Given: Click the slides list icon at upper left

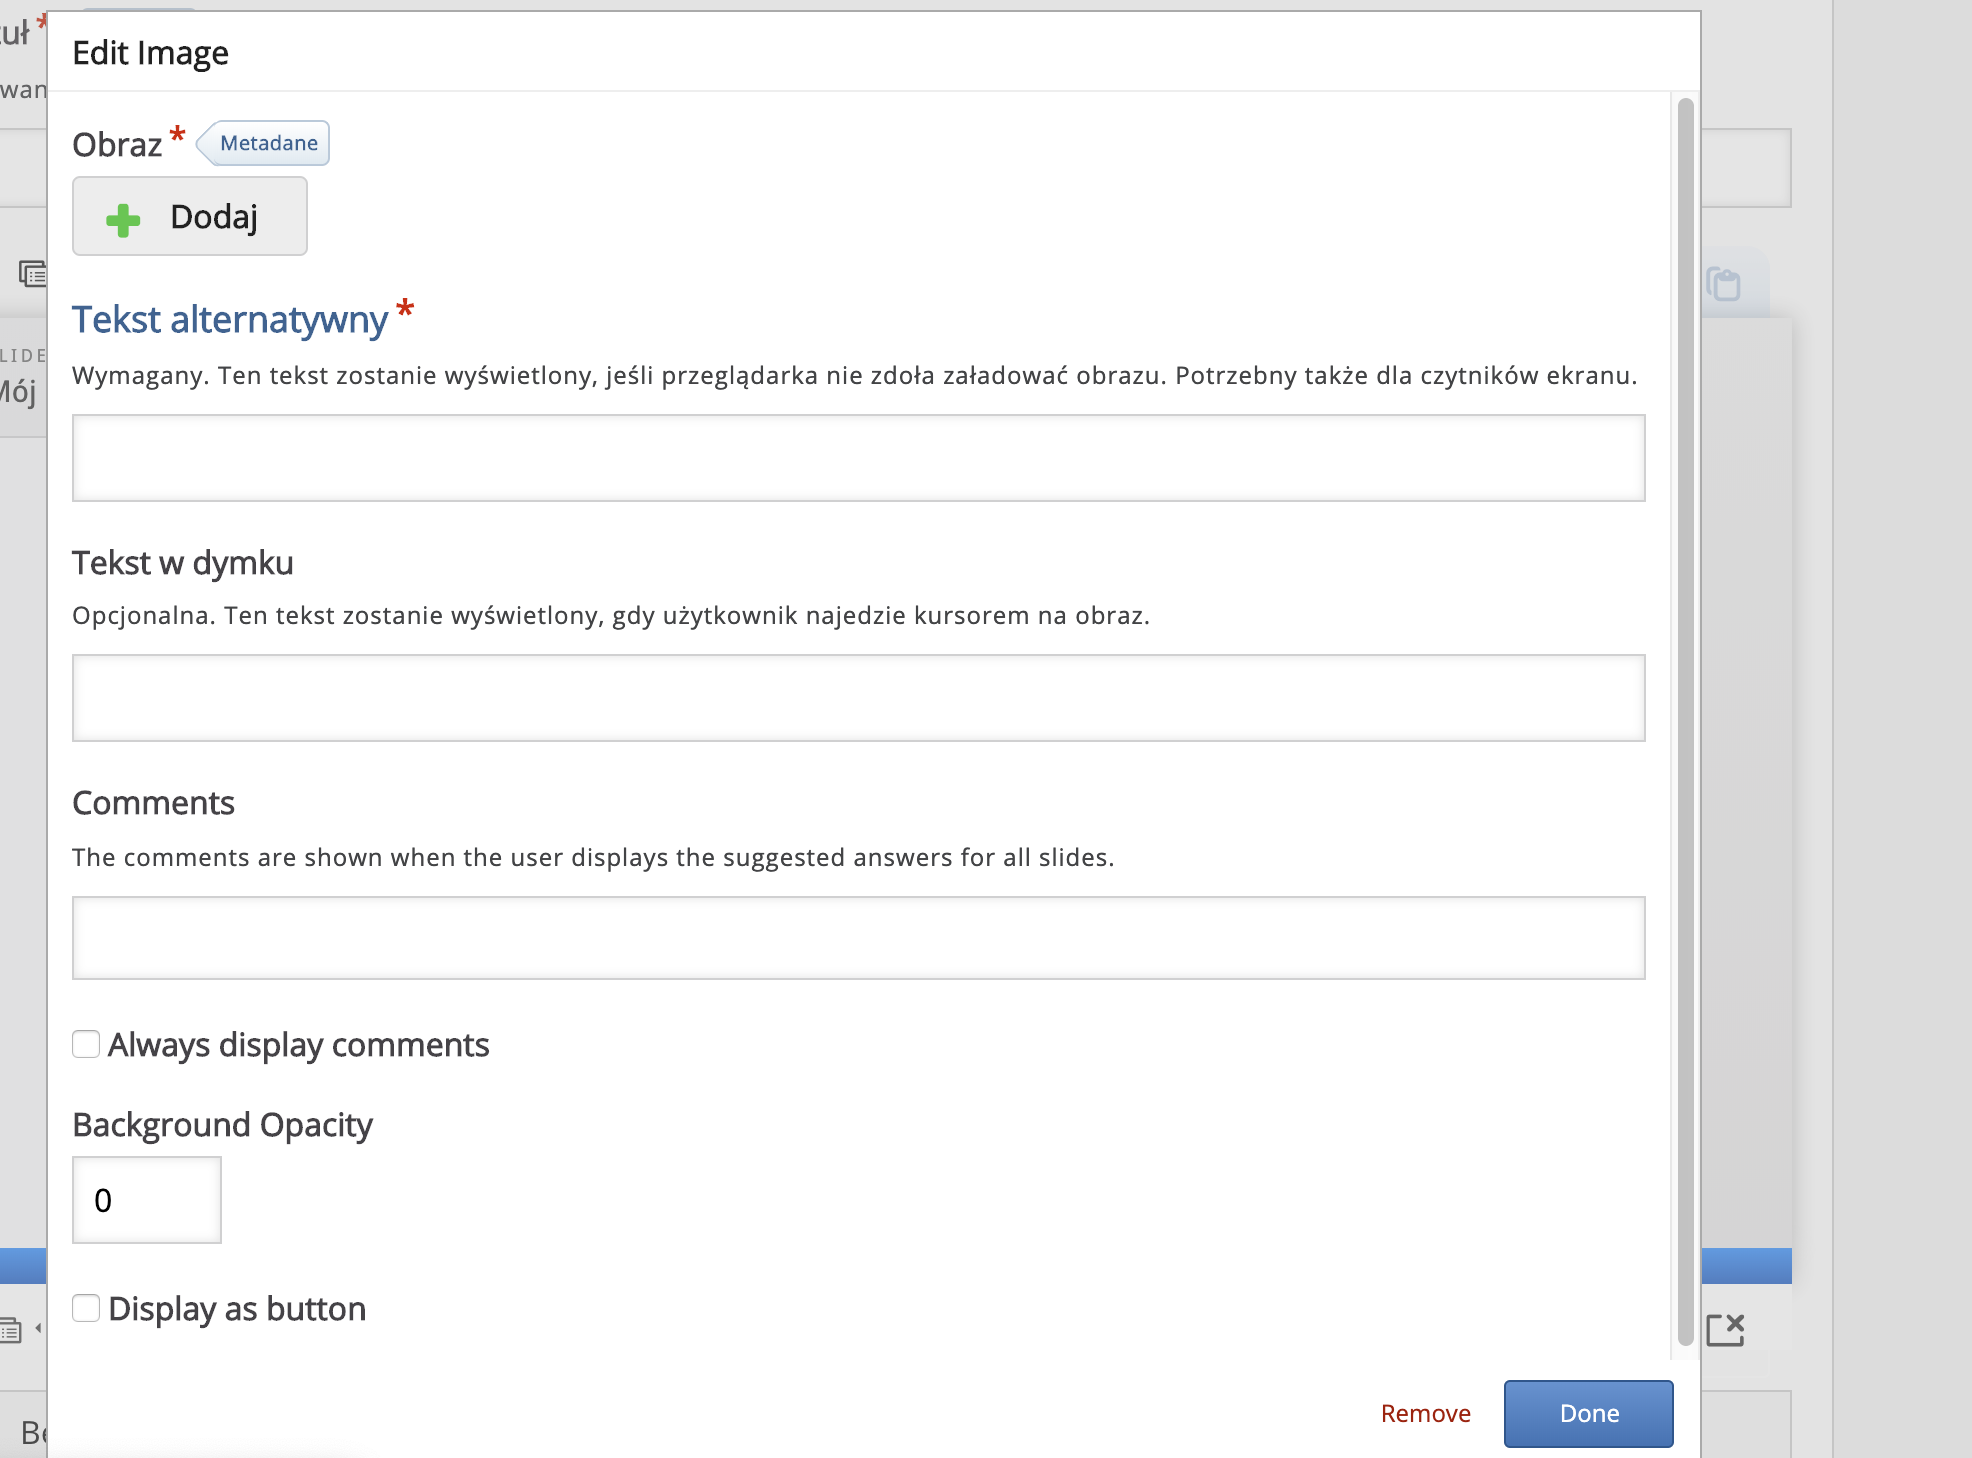Looking at the screenshot, I should 32,273.
